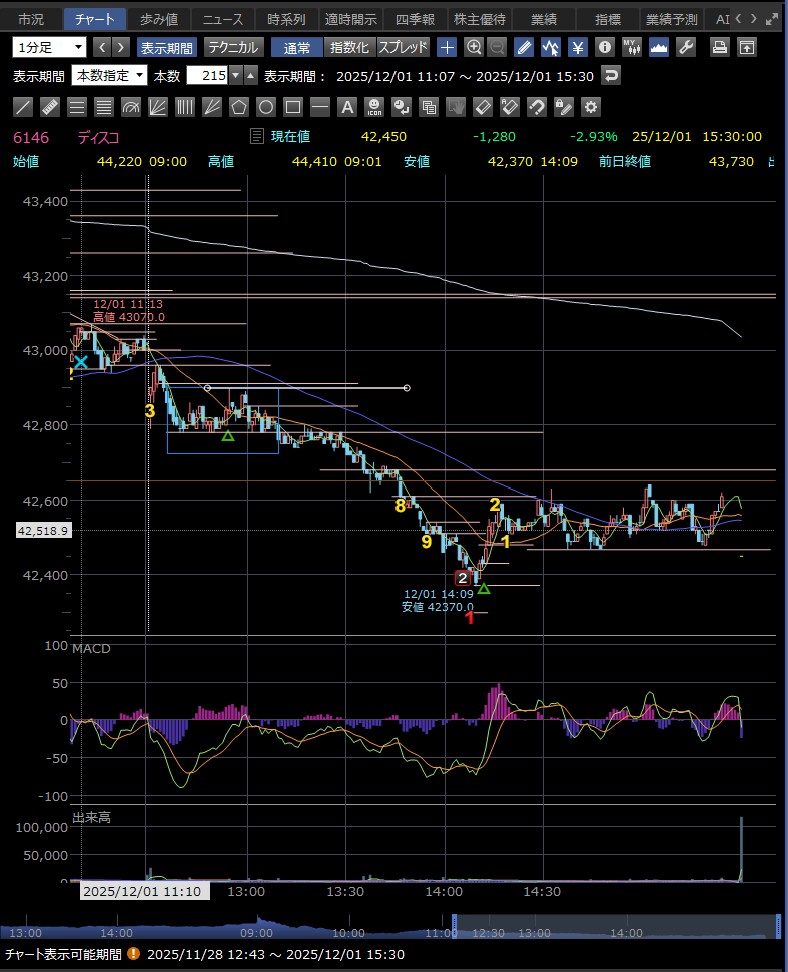Zoom in with the magnifier plus icon

pos(474,47)
